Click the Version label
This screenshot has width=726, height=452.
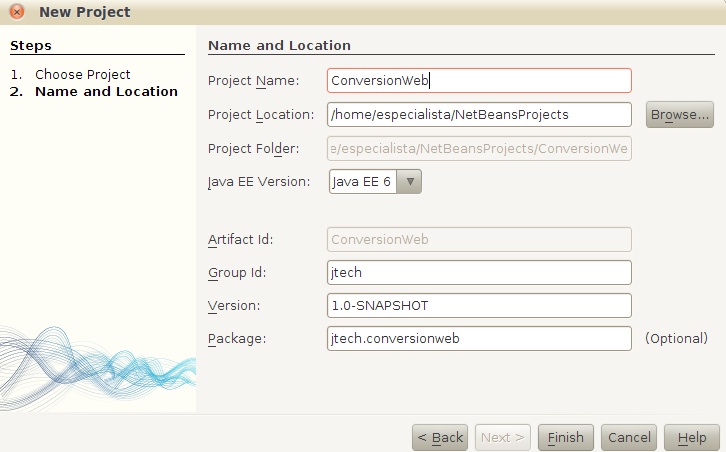[x=234, y=306]
